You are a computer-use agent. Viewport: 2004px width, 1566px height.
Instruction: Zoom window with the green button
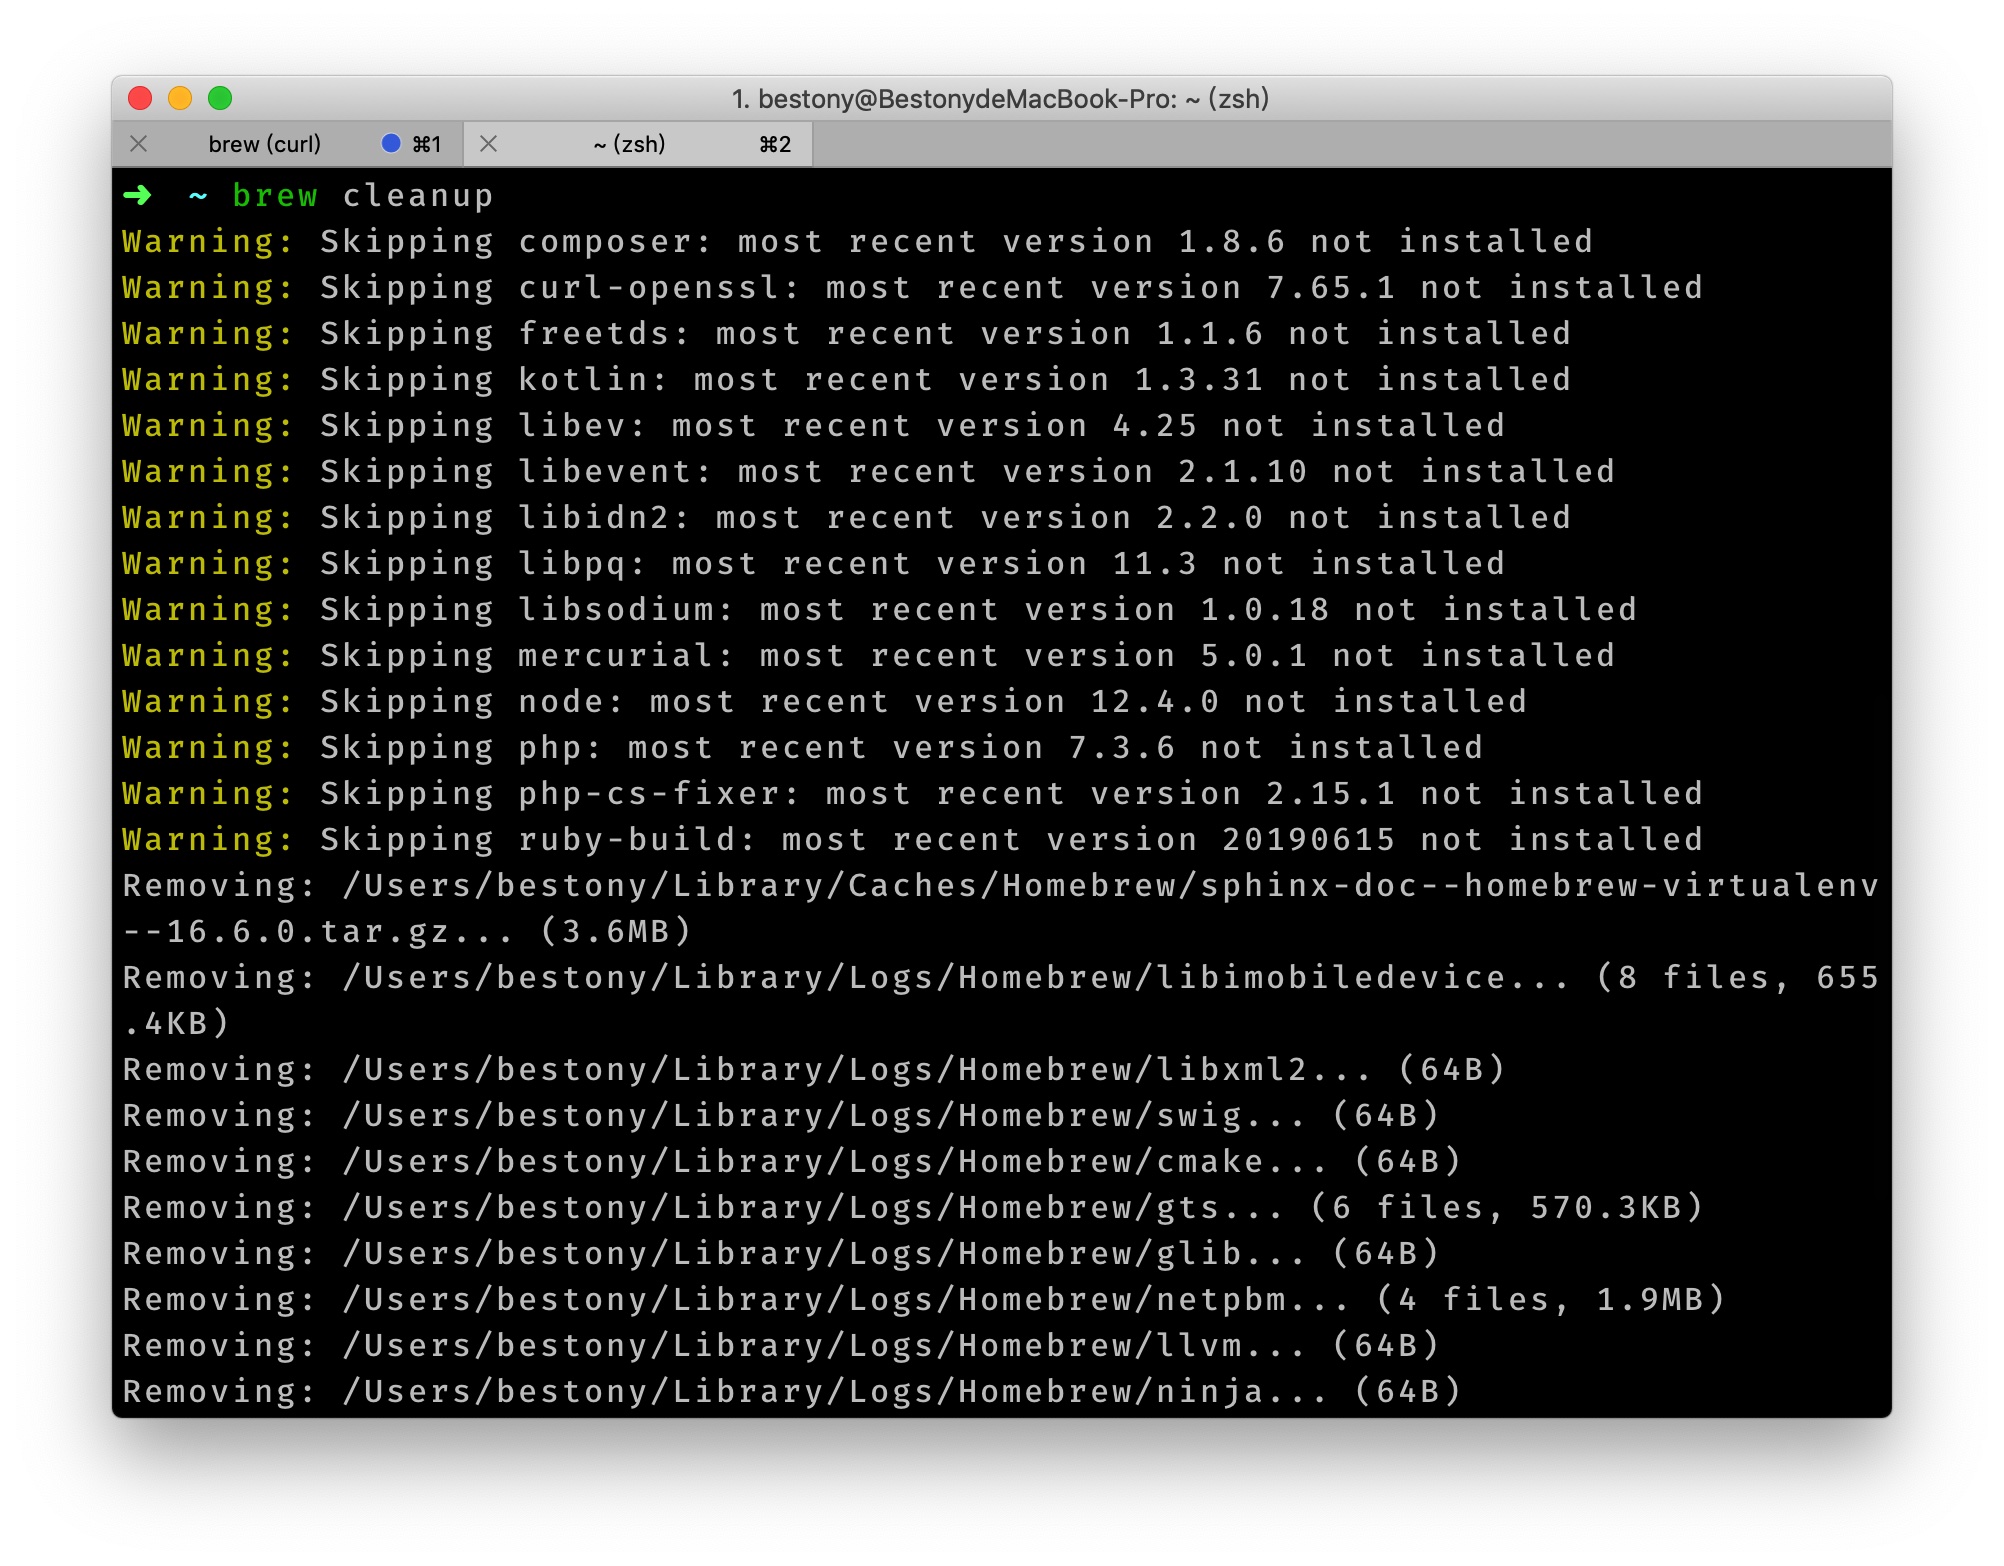220,98
